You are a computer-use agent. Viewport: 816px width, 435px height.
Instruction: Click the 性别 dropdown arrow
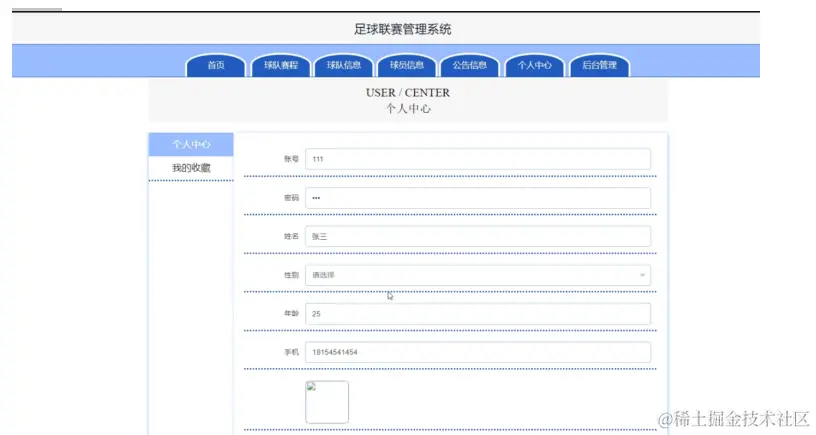pos(642,275)
